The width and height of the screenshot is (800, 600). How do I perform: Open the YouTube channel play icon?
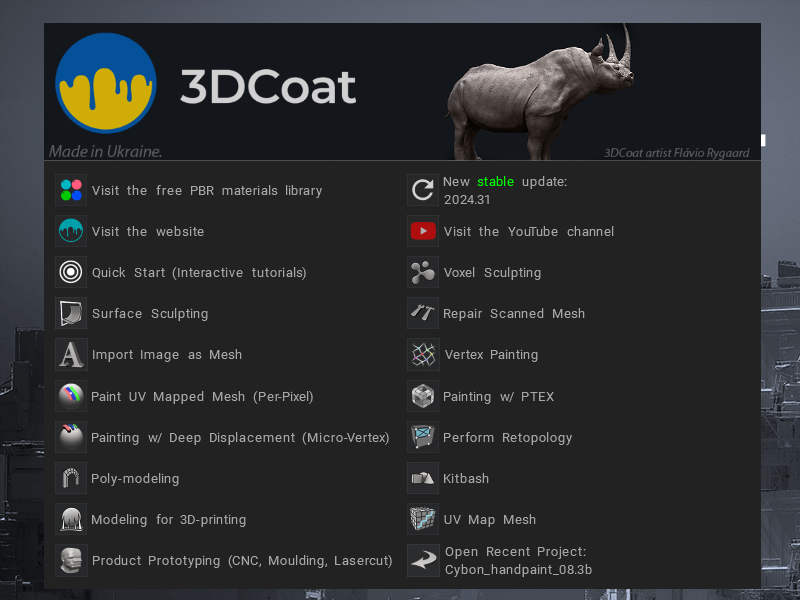click(x=423, y=231)
